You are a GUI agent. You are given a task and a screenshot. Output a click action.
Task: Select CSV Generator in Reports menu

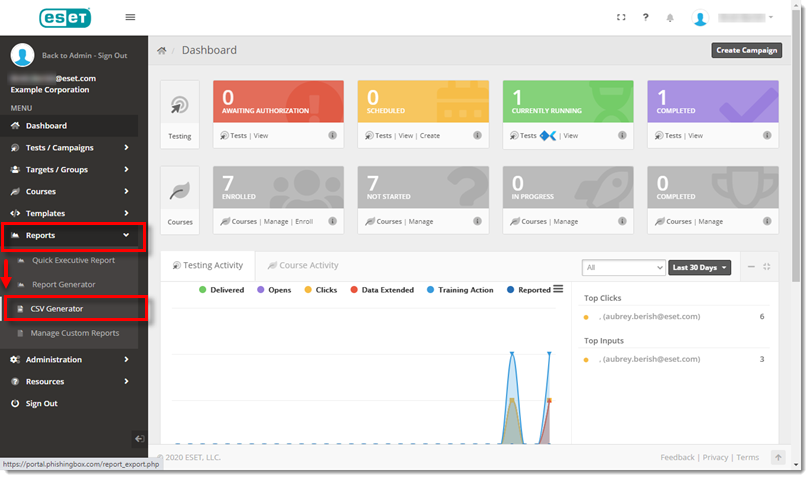[x=57, y=309]
